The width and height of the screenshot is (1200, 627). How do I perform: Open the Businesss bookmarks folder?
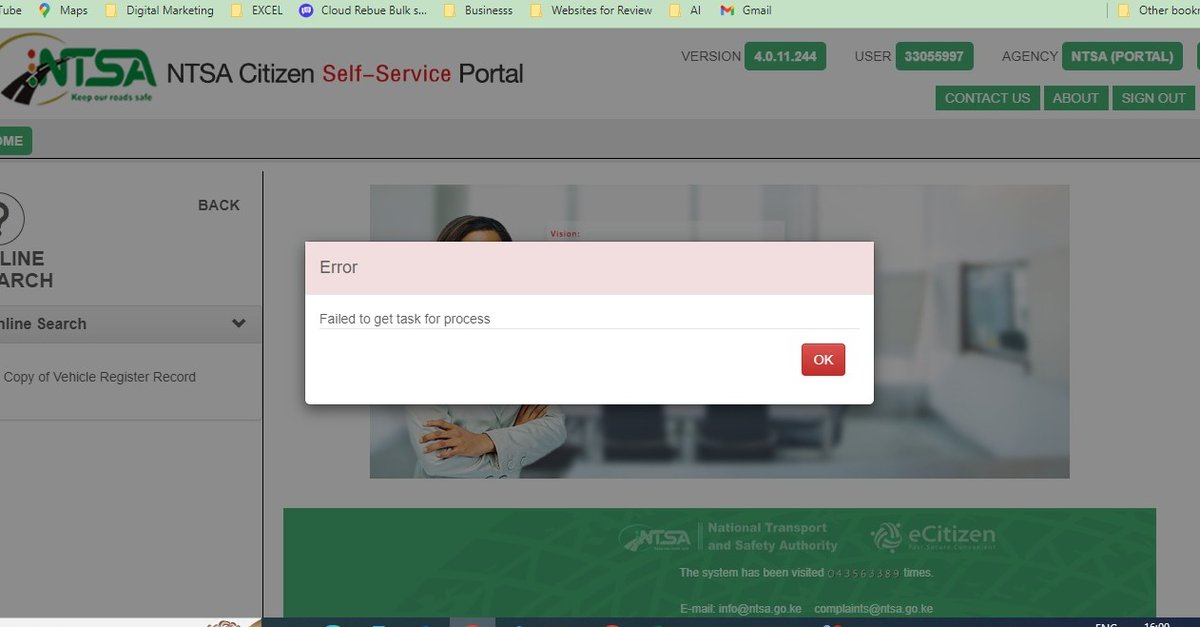(x=478, y=11)
